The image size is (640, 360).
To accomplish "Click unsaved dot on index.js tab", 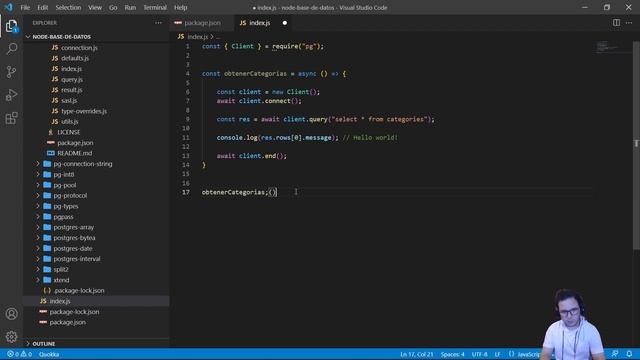I will pyautogui.click(x=285, y=23).
